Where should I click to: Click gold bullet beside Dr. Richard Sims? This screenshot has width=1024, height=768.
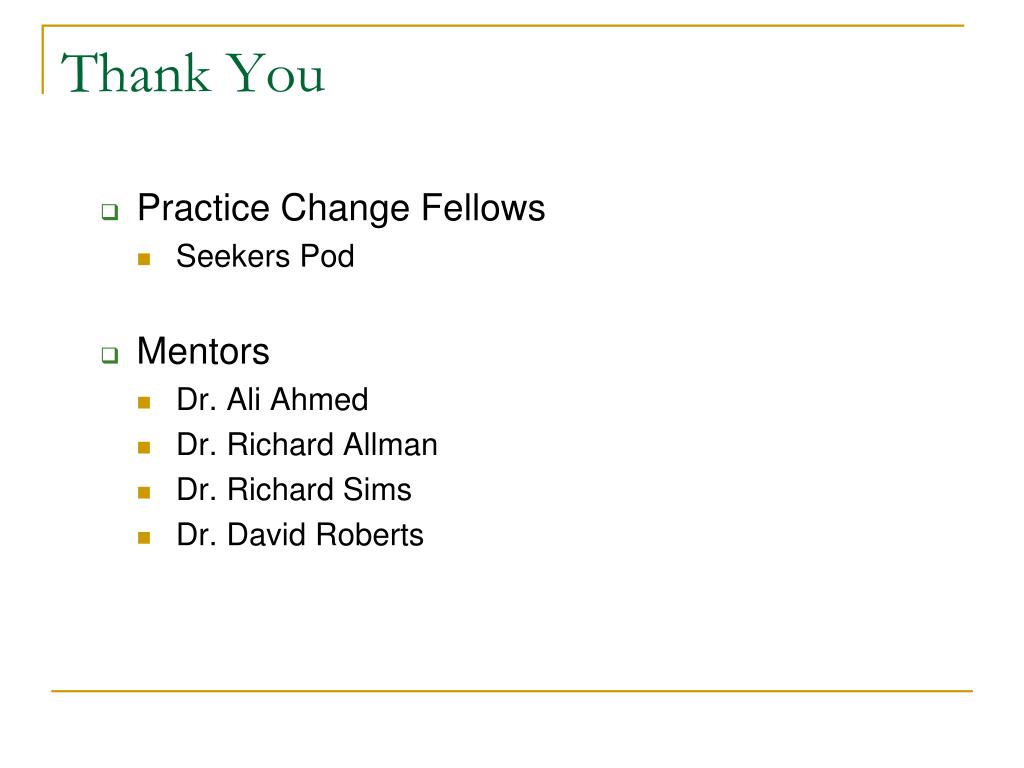coord(144,492)
